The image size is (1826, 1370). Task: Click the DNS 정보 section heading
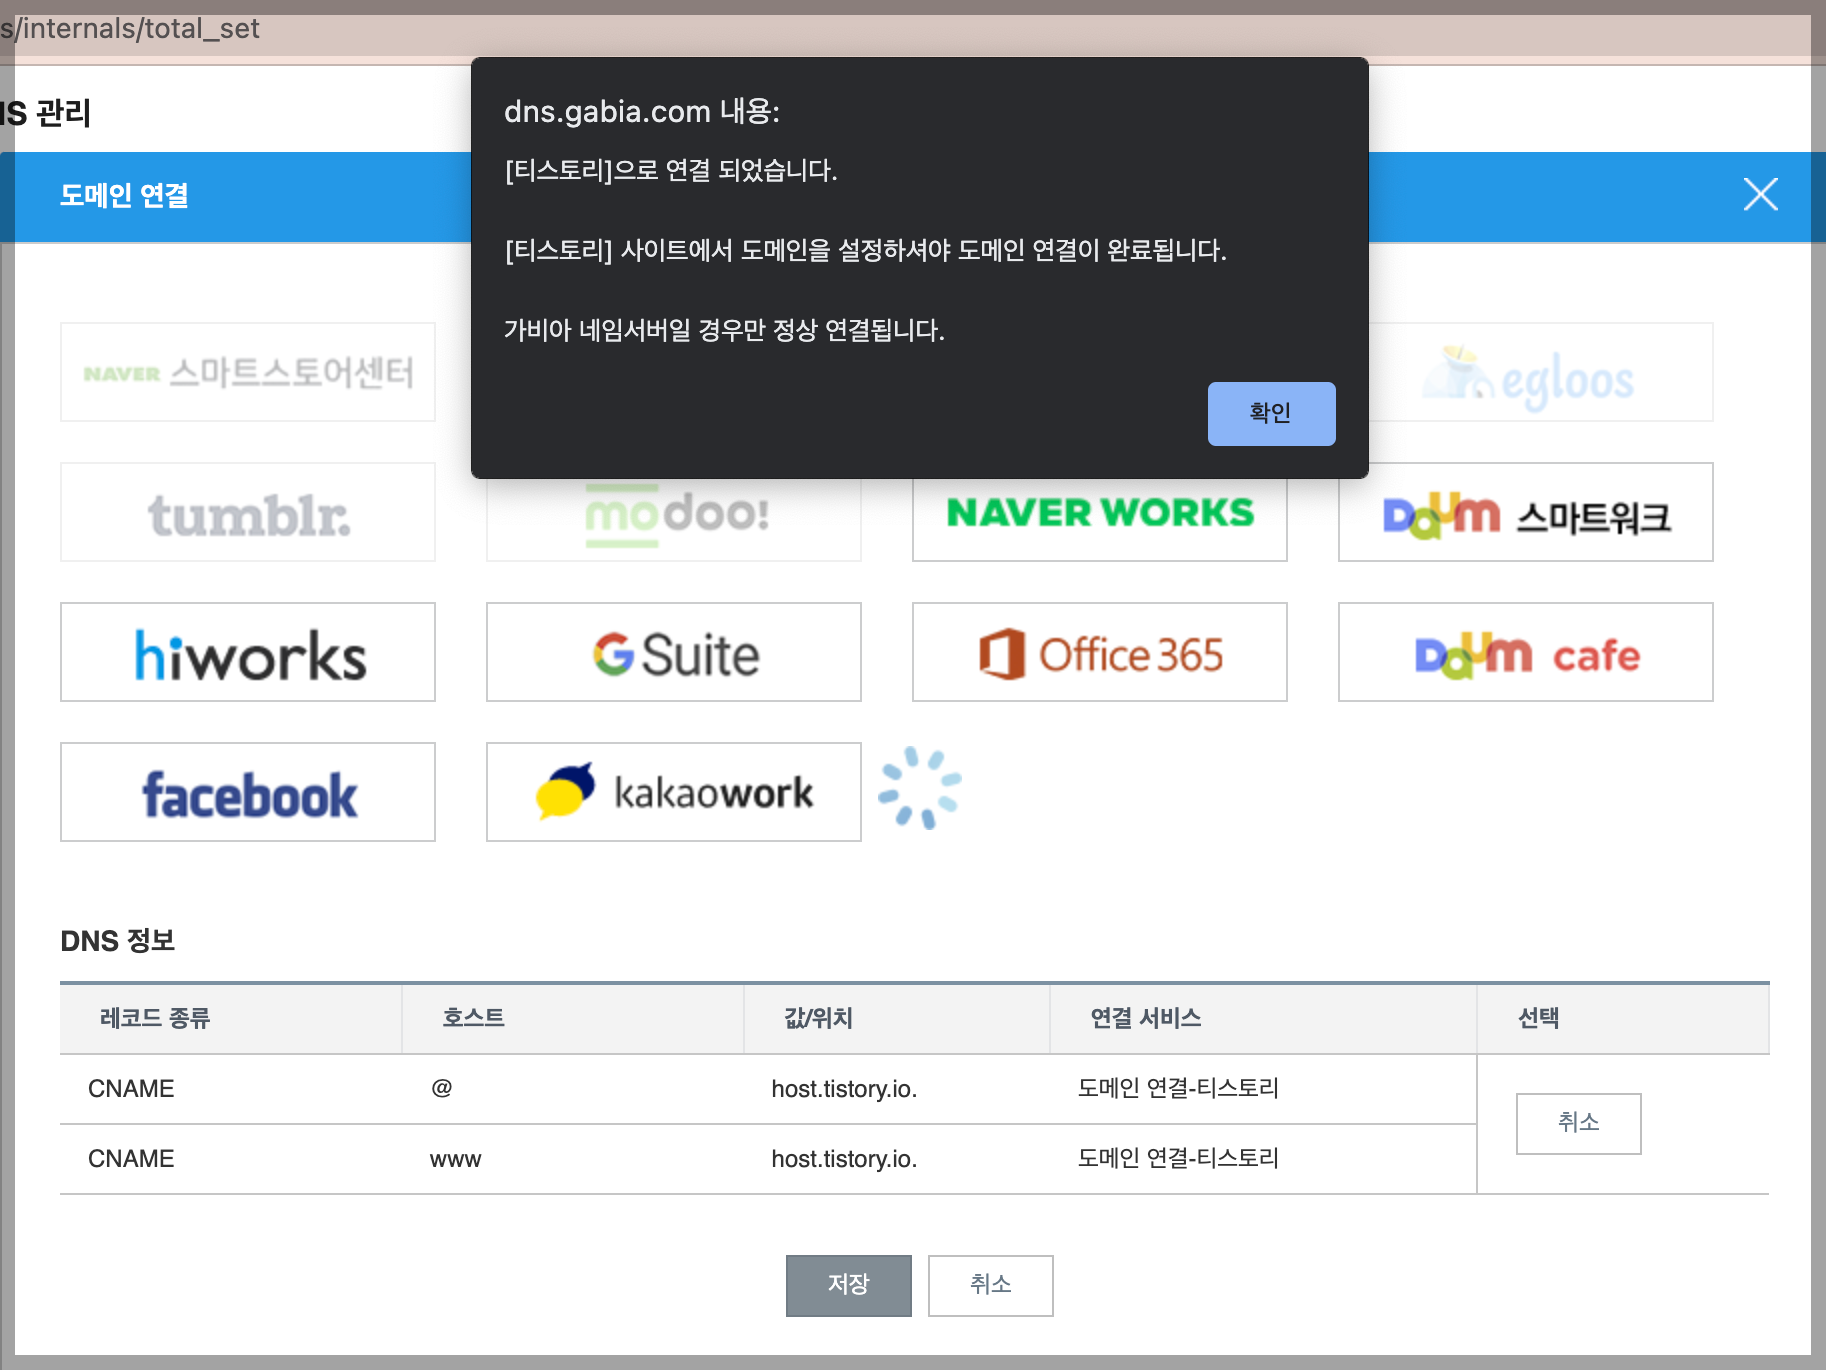pos(118,941)
